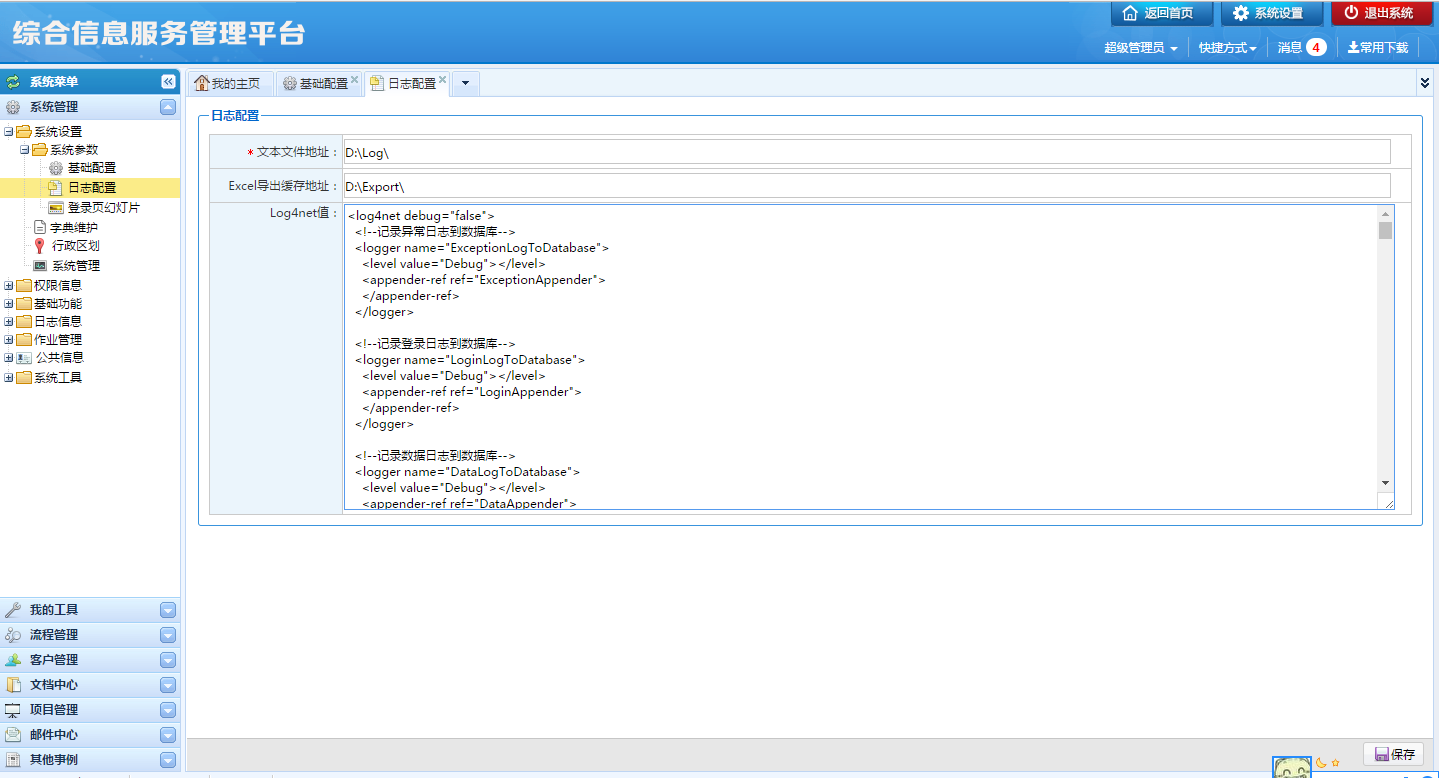The width and height of the screenshot is (1439, 778).
Task: Click the 系统管理 monitor icon in tree
Action: click(40, 266)
